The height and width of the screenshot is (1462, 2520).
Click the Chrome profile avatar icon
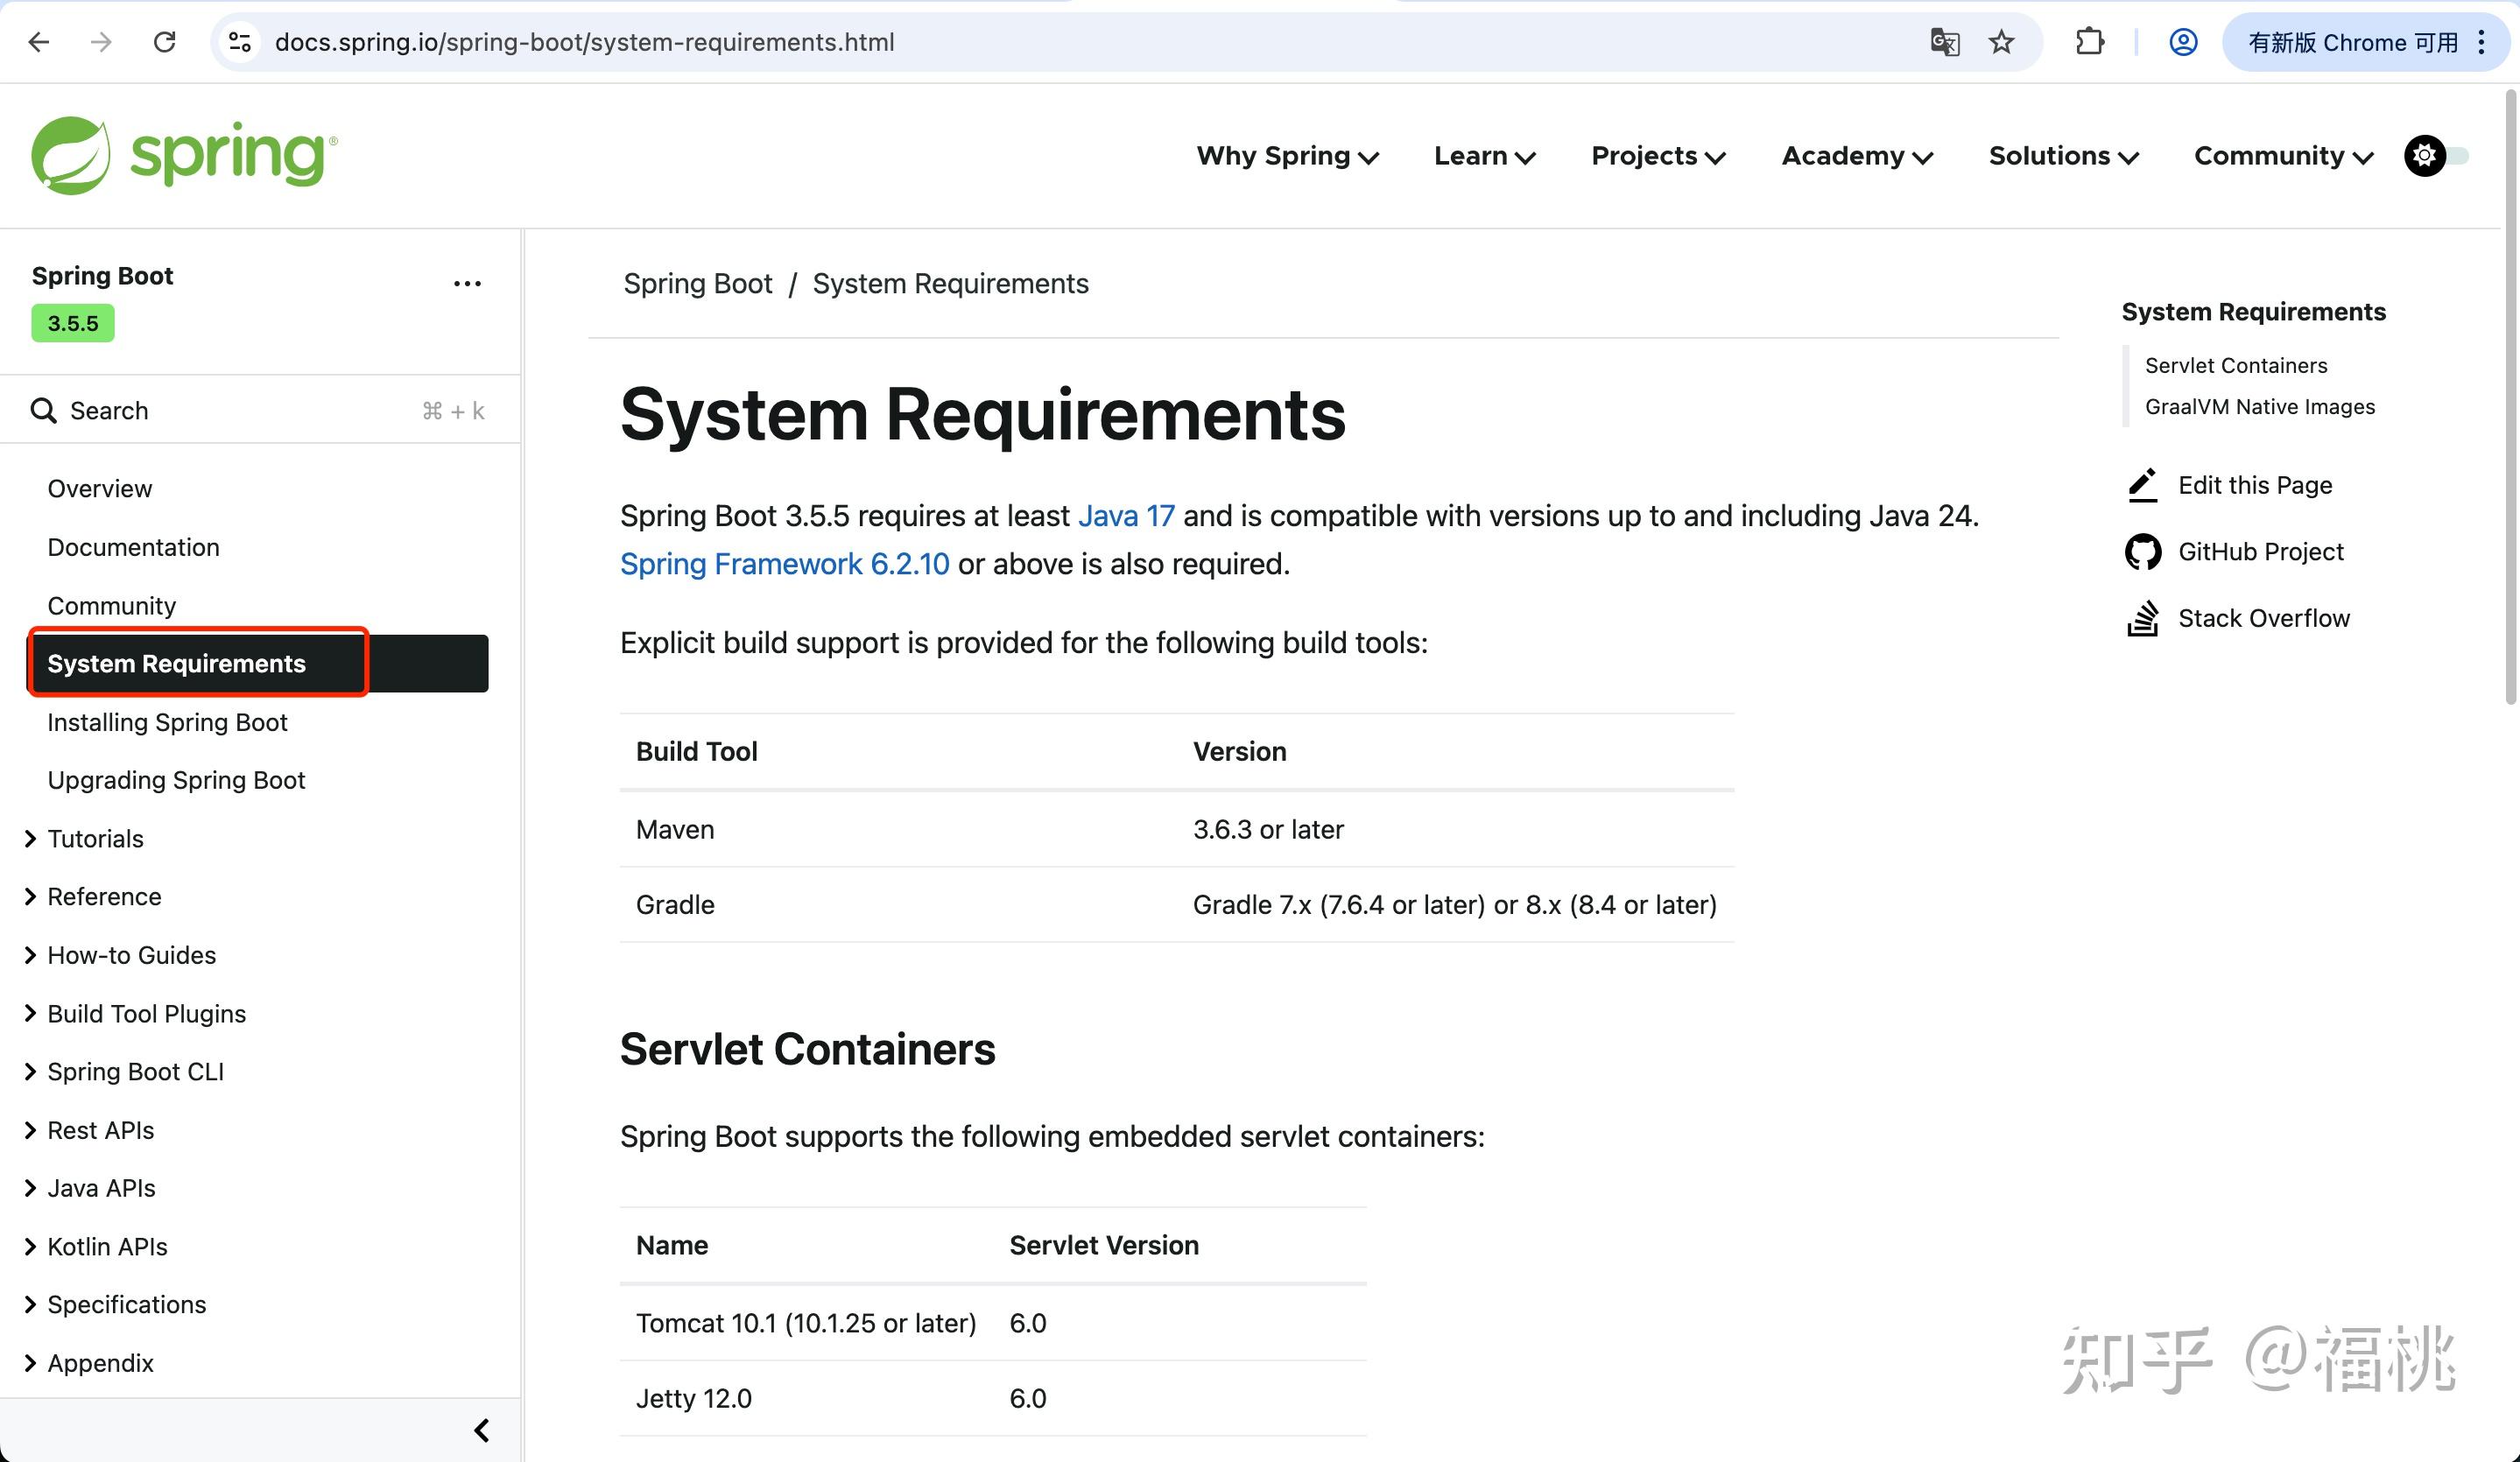(2183, 42)
